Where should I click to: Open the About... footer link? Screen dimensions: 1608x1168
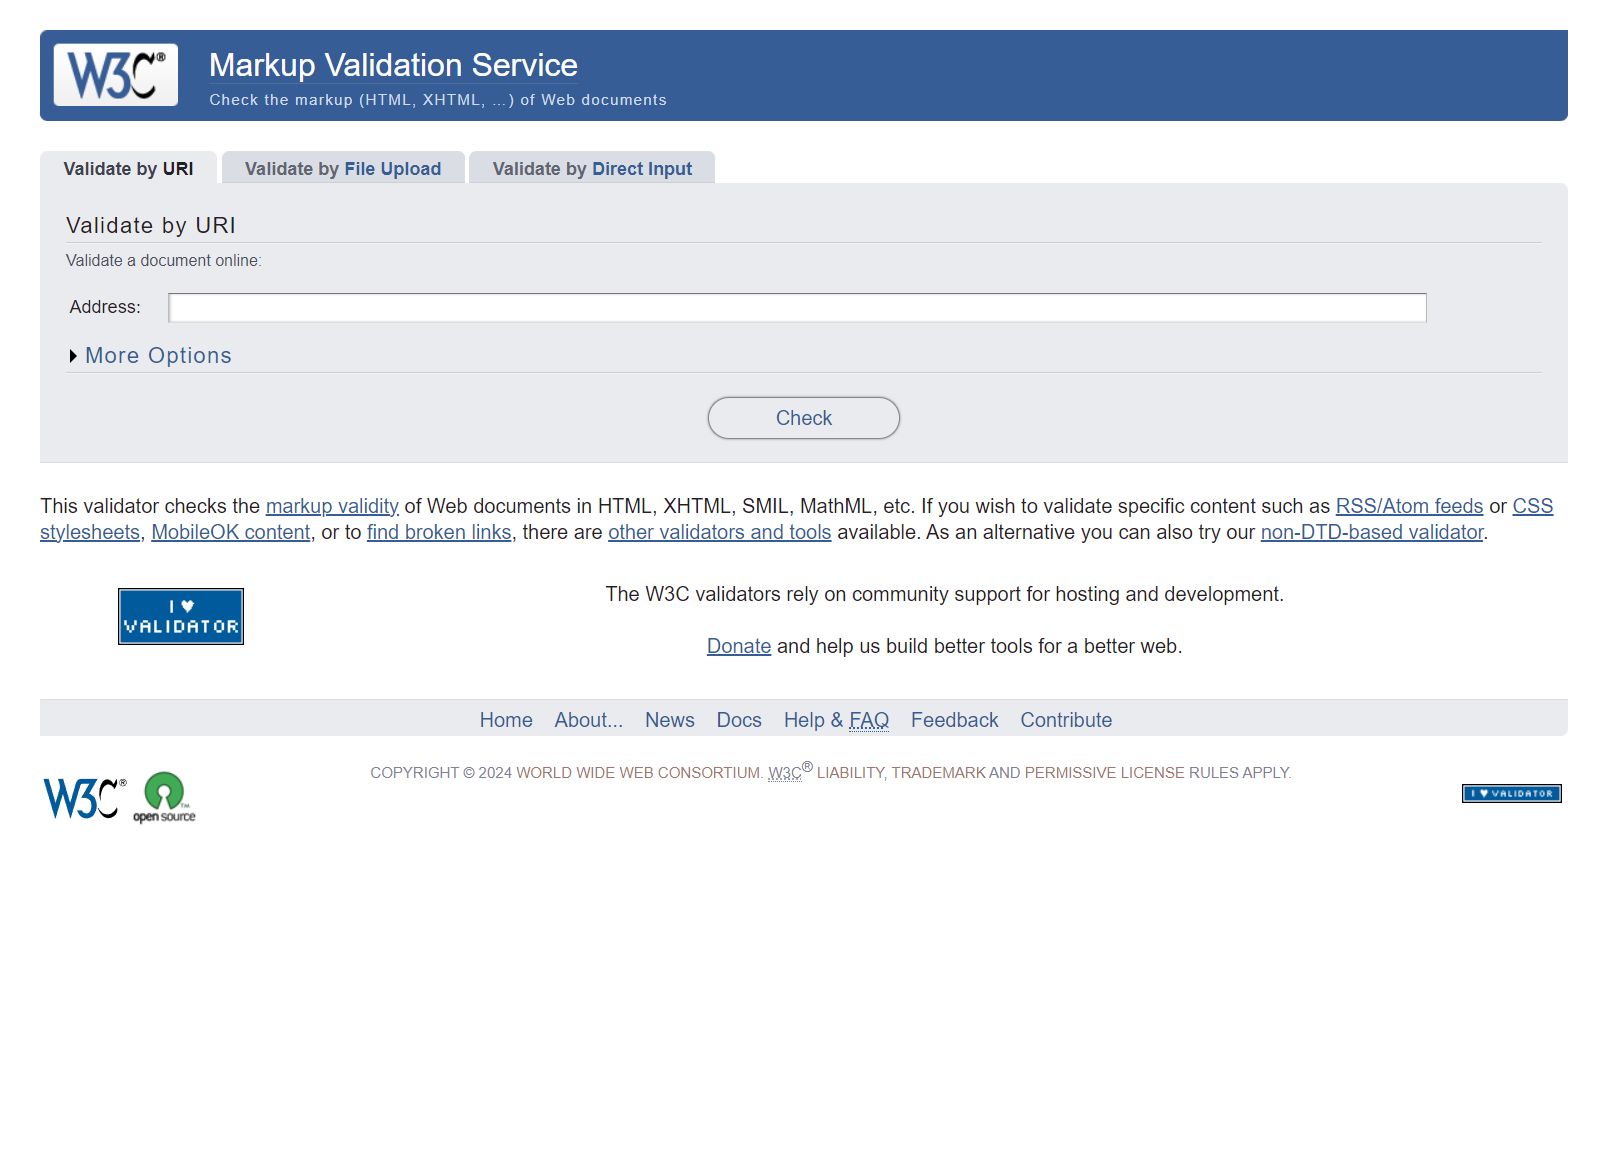coord(589,720)
